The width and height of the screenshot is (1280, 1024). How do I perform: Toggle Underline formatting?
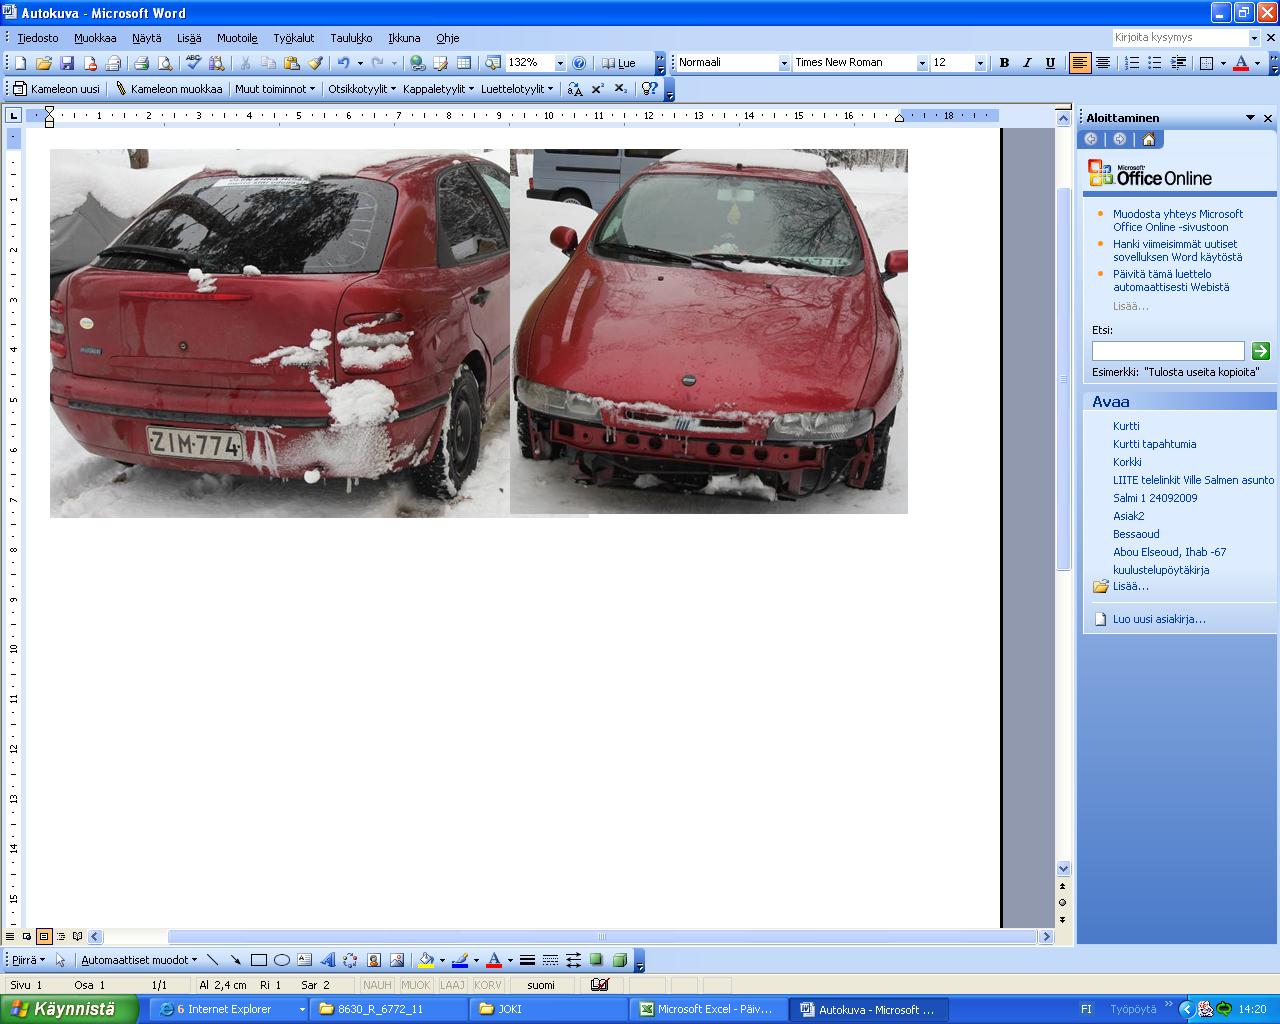[x=1050, y=63]
